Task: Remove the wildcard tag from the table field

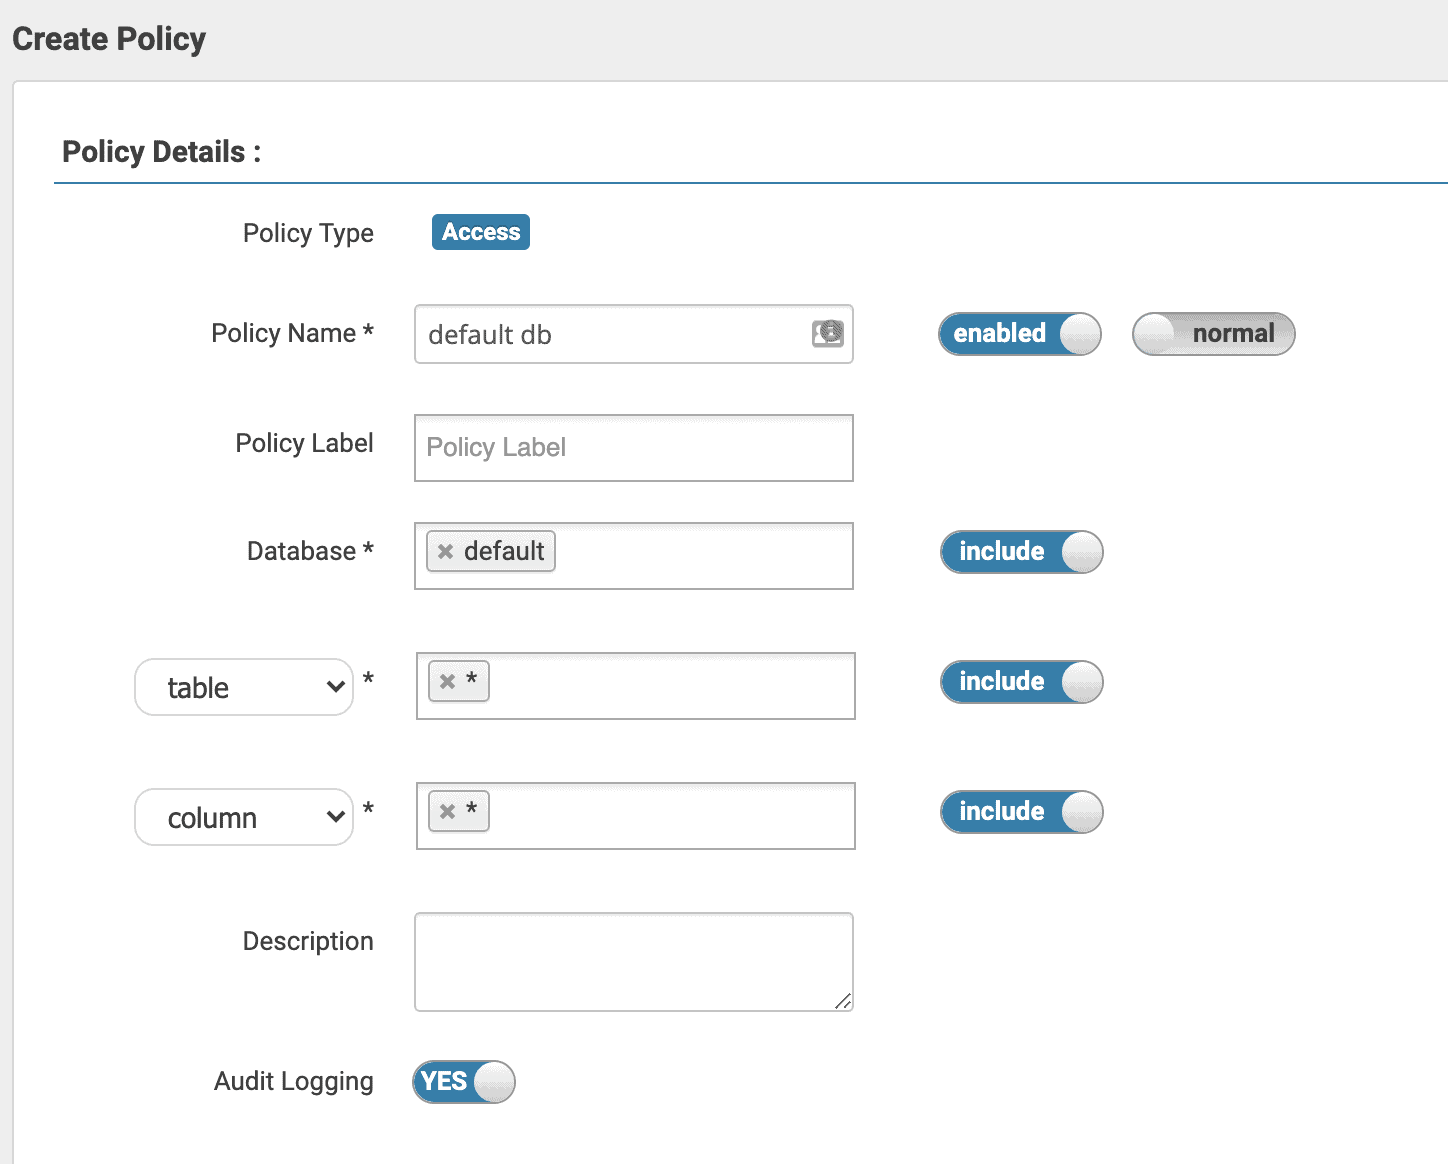Action: pos(447,681)
